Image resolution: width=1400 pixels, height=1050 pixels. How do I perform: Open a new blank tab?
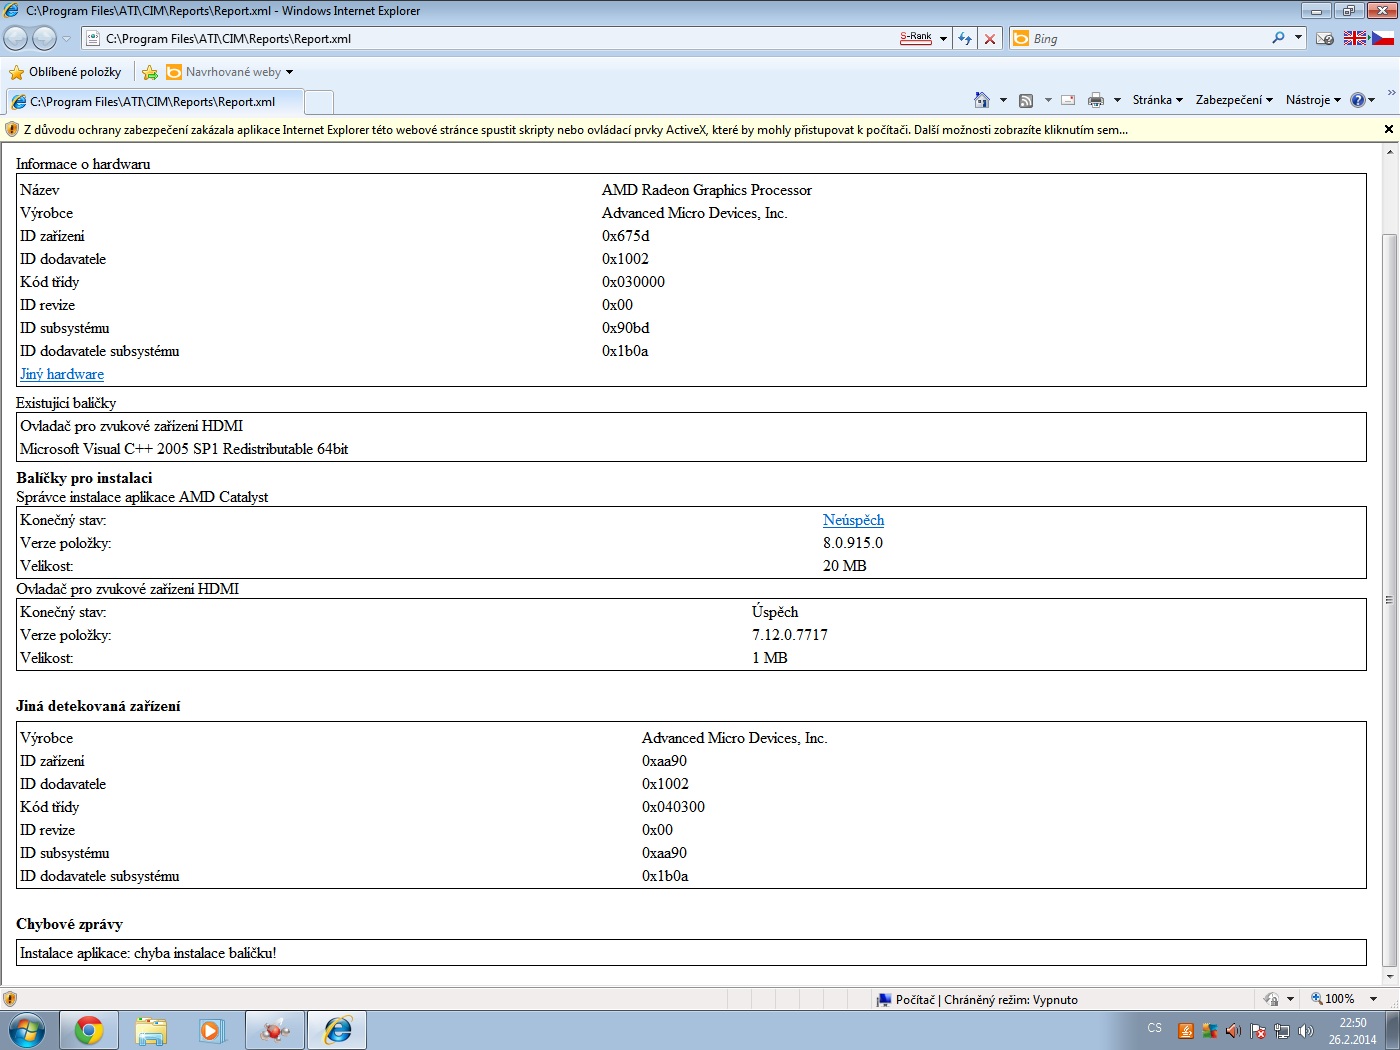click(318, 102)
